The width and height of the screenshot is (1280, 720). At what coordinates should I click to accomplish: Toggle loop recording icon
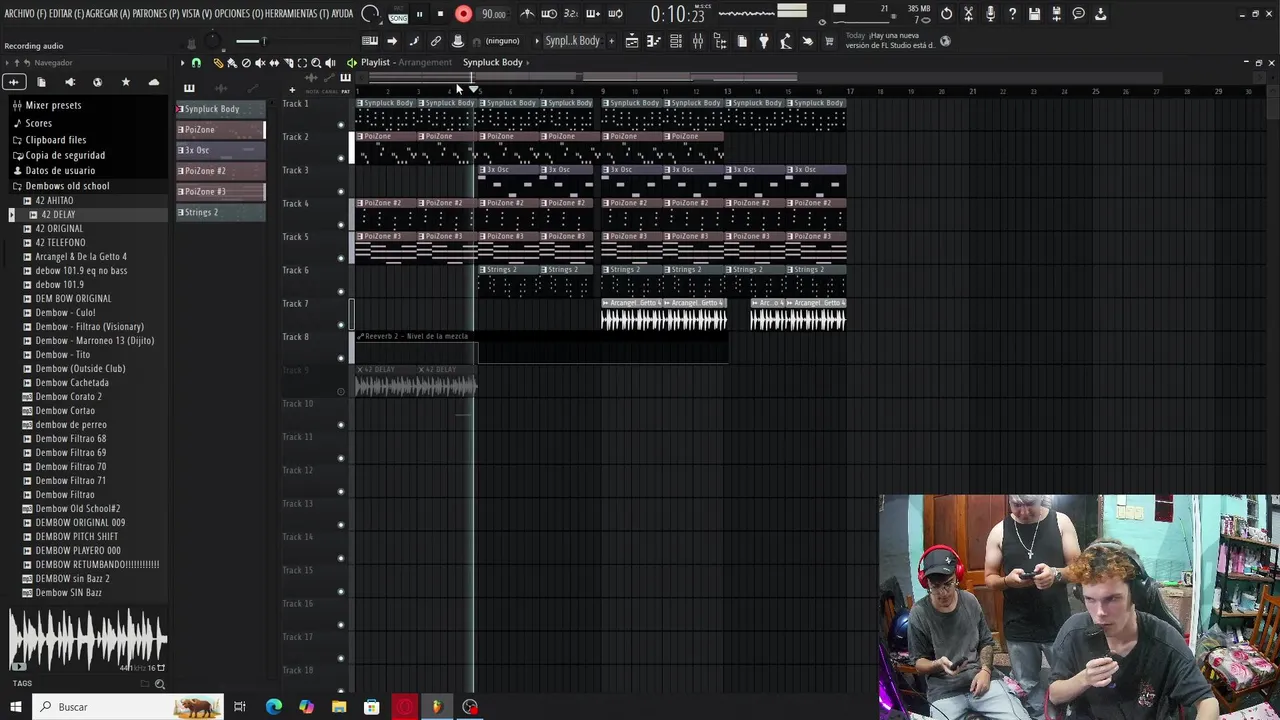(615, 14)
